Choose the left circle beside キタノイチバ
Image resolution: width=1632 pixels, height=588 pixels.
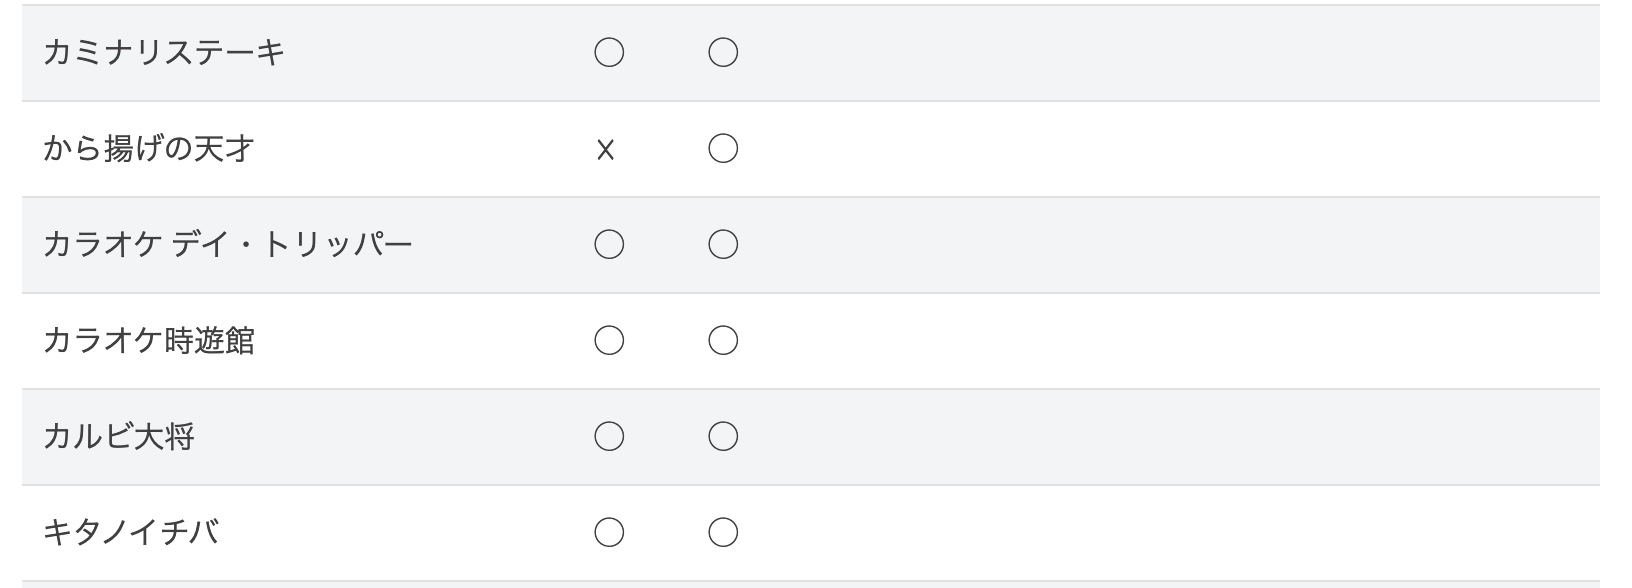pyautogui.click(x=609, y=532)
